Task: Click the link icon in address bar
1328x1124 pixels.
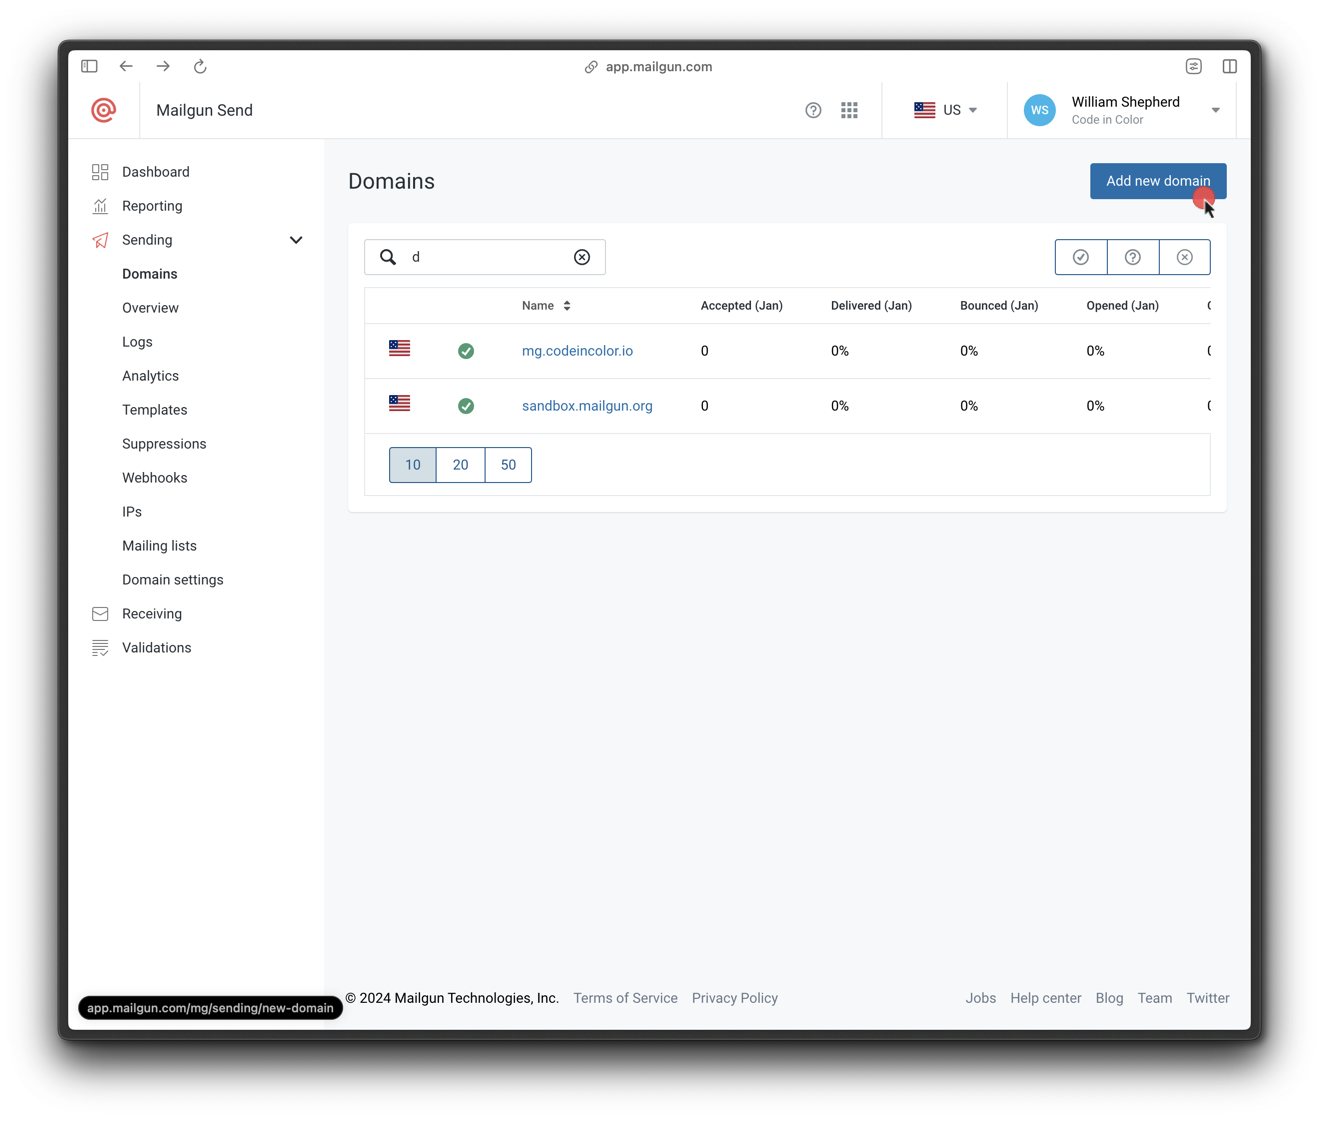Action: click(x=591, y=67)
